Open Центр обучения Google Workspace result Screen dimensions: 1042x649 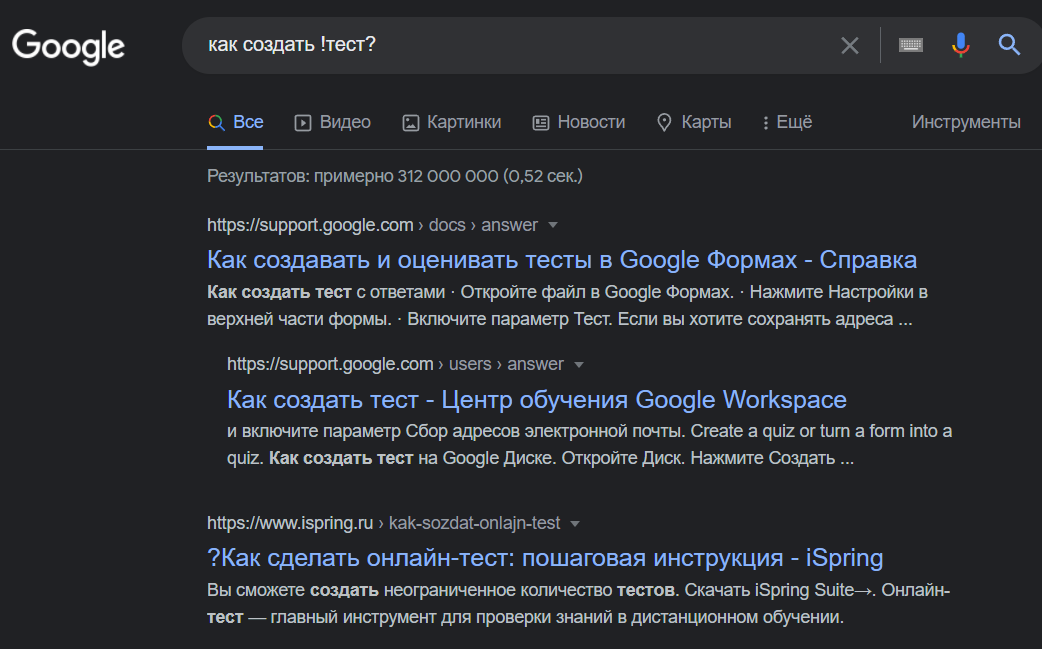[x=537, y=400]
